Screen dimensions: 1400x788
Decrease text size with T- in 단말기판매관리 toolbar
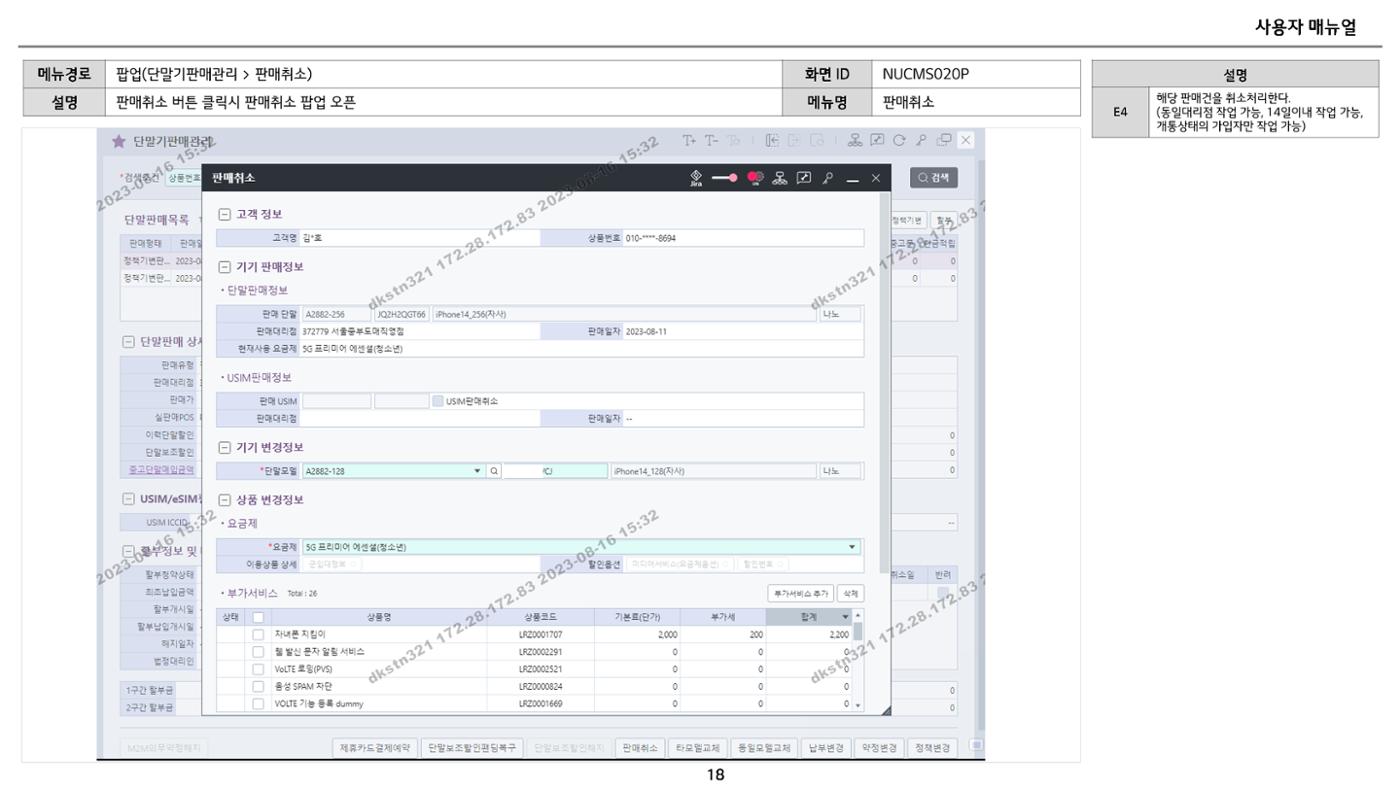[712, 140]
